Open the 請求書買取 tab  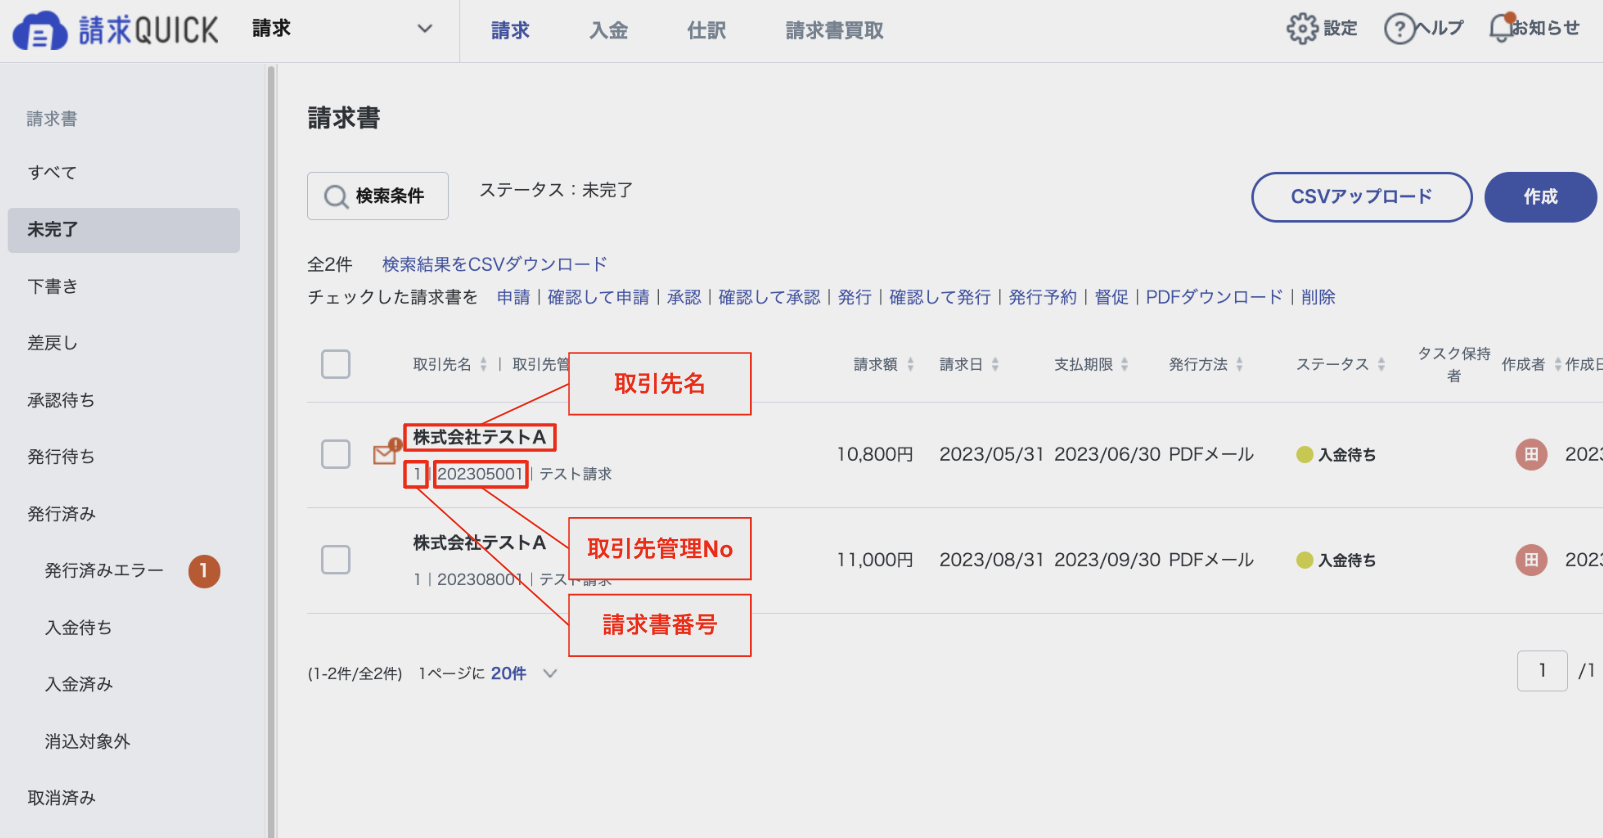coord(834,31)
